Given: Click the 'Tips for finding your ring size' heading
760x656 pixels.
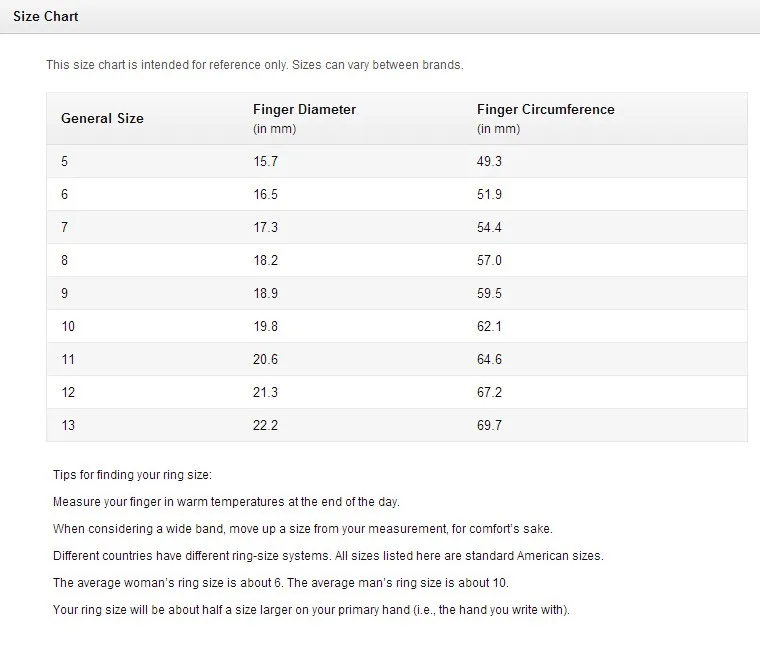Looking at the screenshot, I should [132, 475].
